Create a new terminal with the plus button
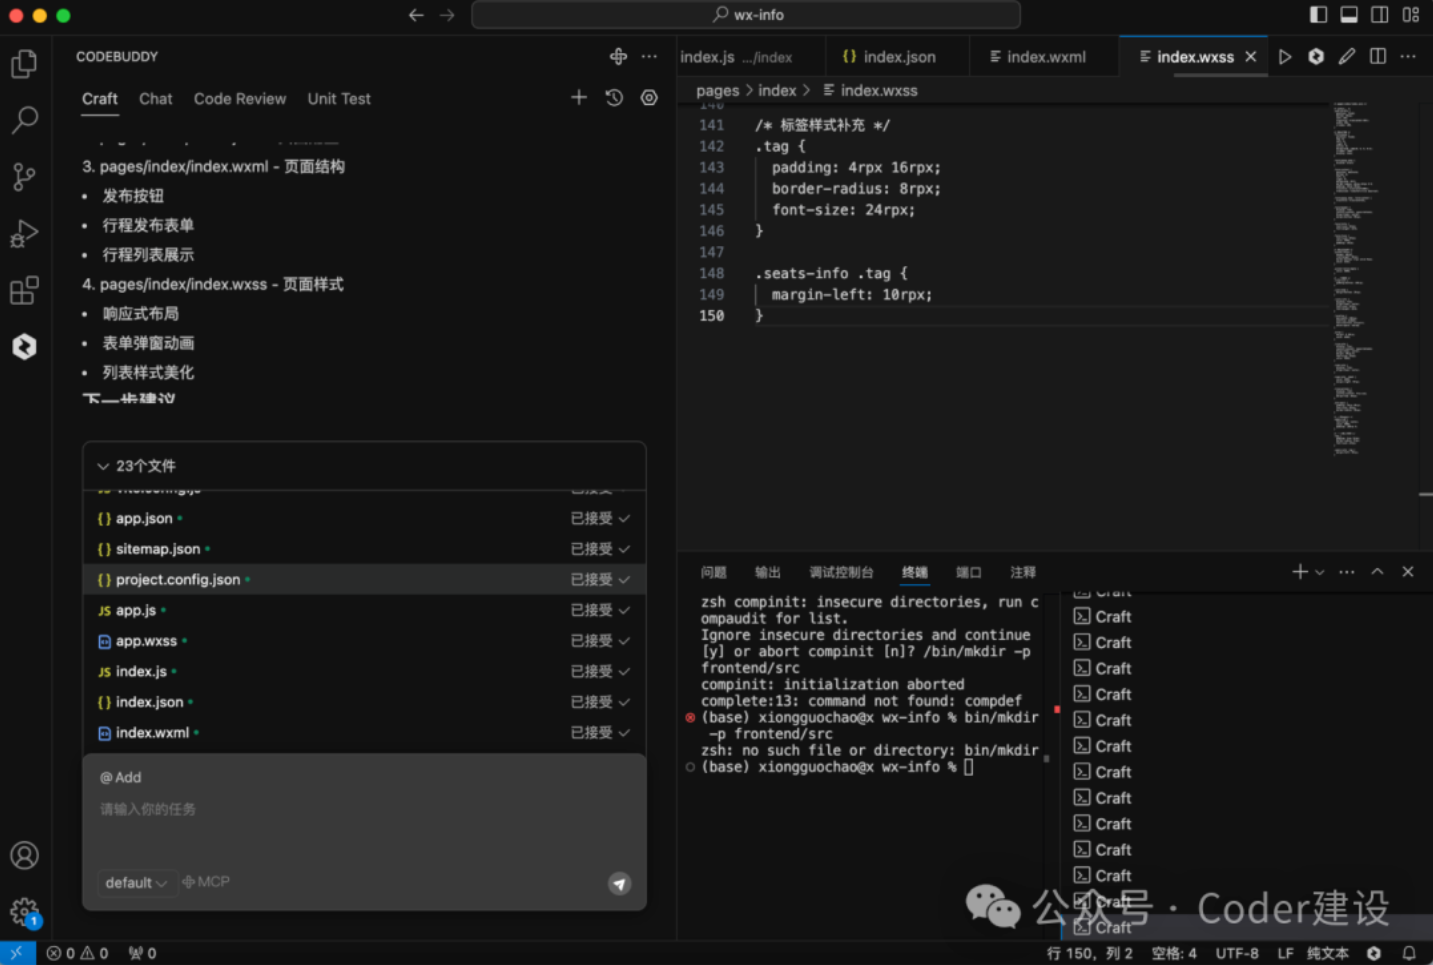The height and width of the screenshot is (965, 1433). [x=1300, y=572]
